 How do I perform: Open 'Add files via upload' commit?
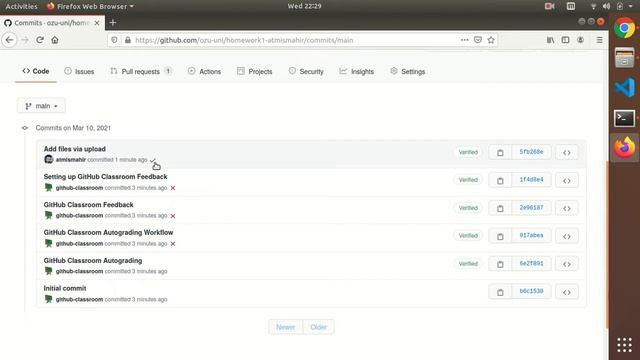(75, 149)
